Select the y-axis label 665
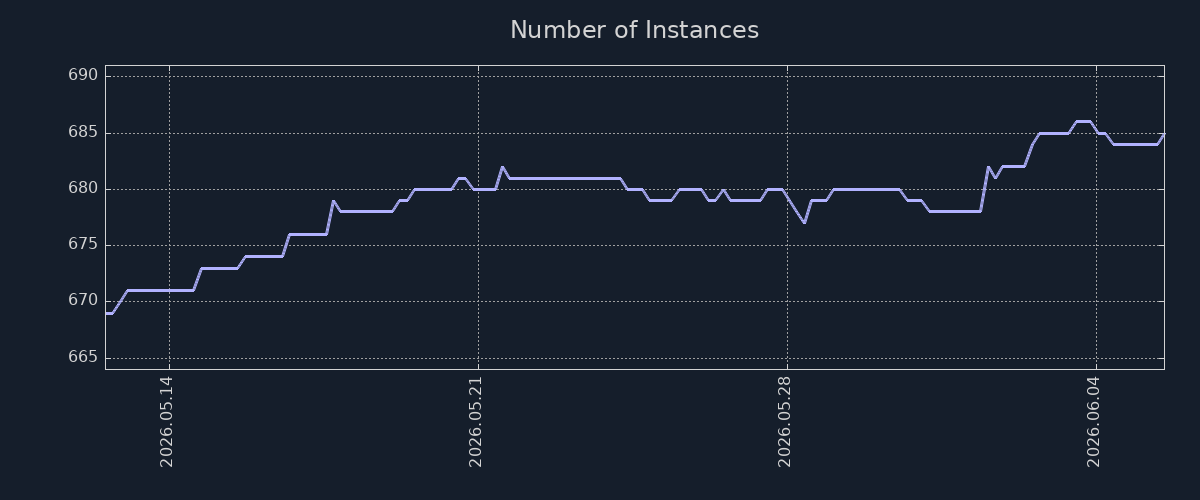1200x500 pixels. click(x=84, y=357)
